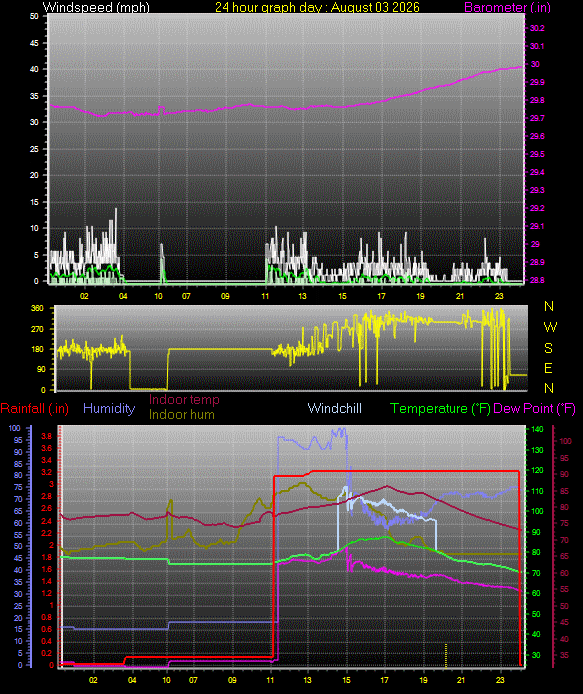Click the Windspeed (mph) axis title
583x694 pixels.
(96, 8)
